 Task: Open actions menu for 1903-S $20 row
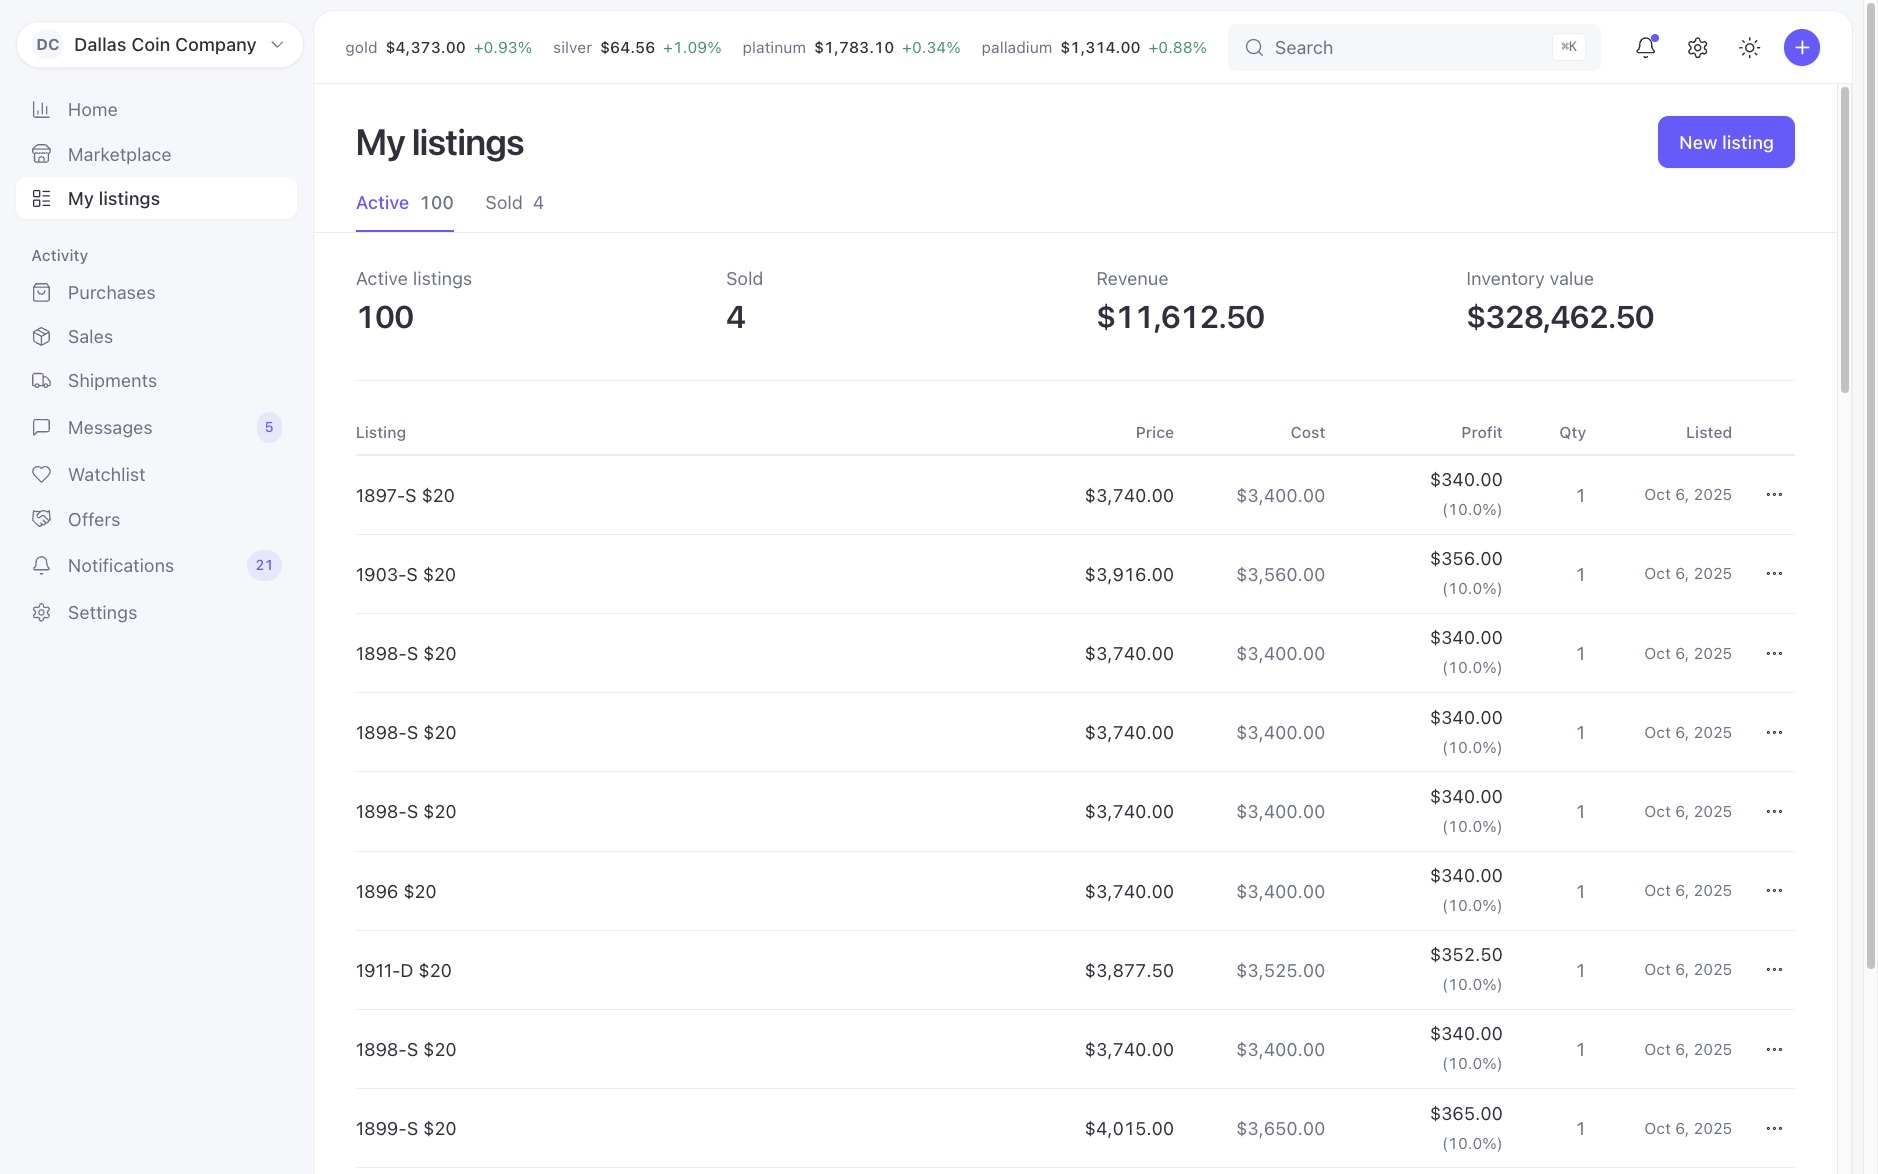click(1774, 573)
